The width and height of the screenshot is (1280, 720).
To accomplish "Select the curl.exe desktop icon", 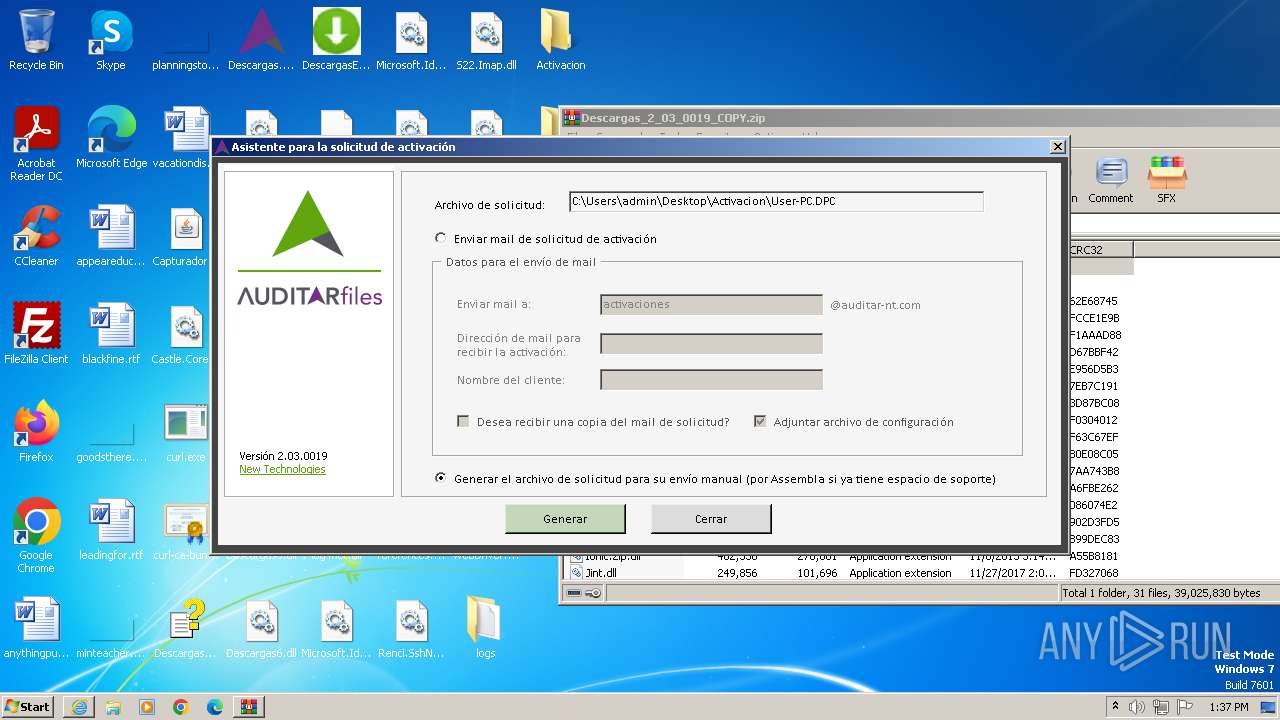I will point(186,432).
